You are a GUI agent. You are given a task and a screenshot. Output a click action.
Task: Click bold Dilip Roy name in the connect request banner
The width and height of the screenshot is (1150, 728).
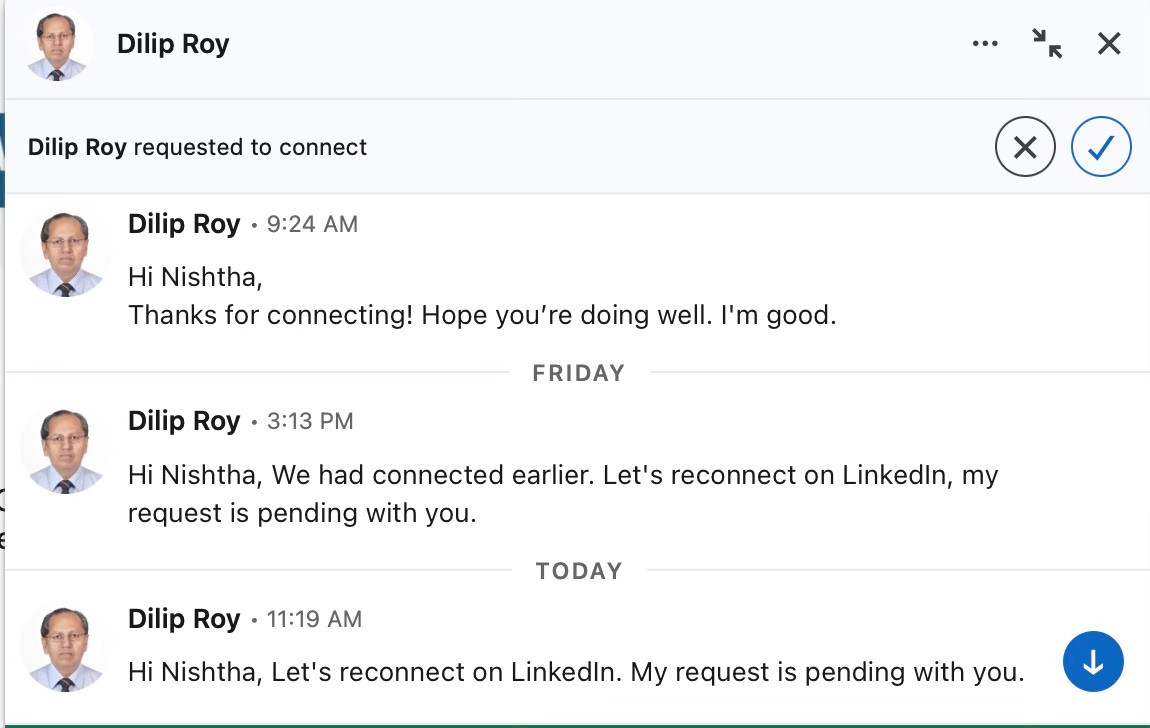pyautogui.click(x=77, y=148)
